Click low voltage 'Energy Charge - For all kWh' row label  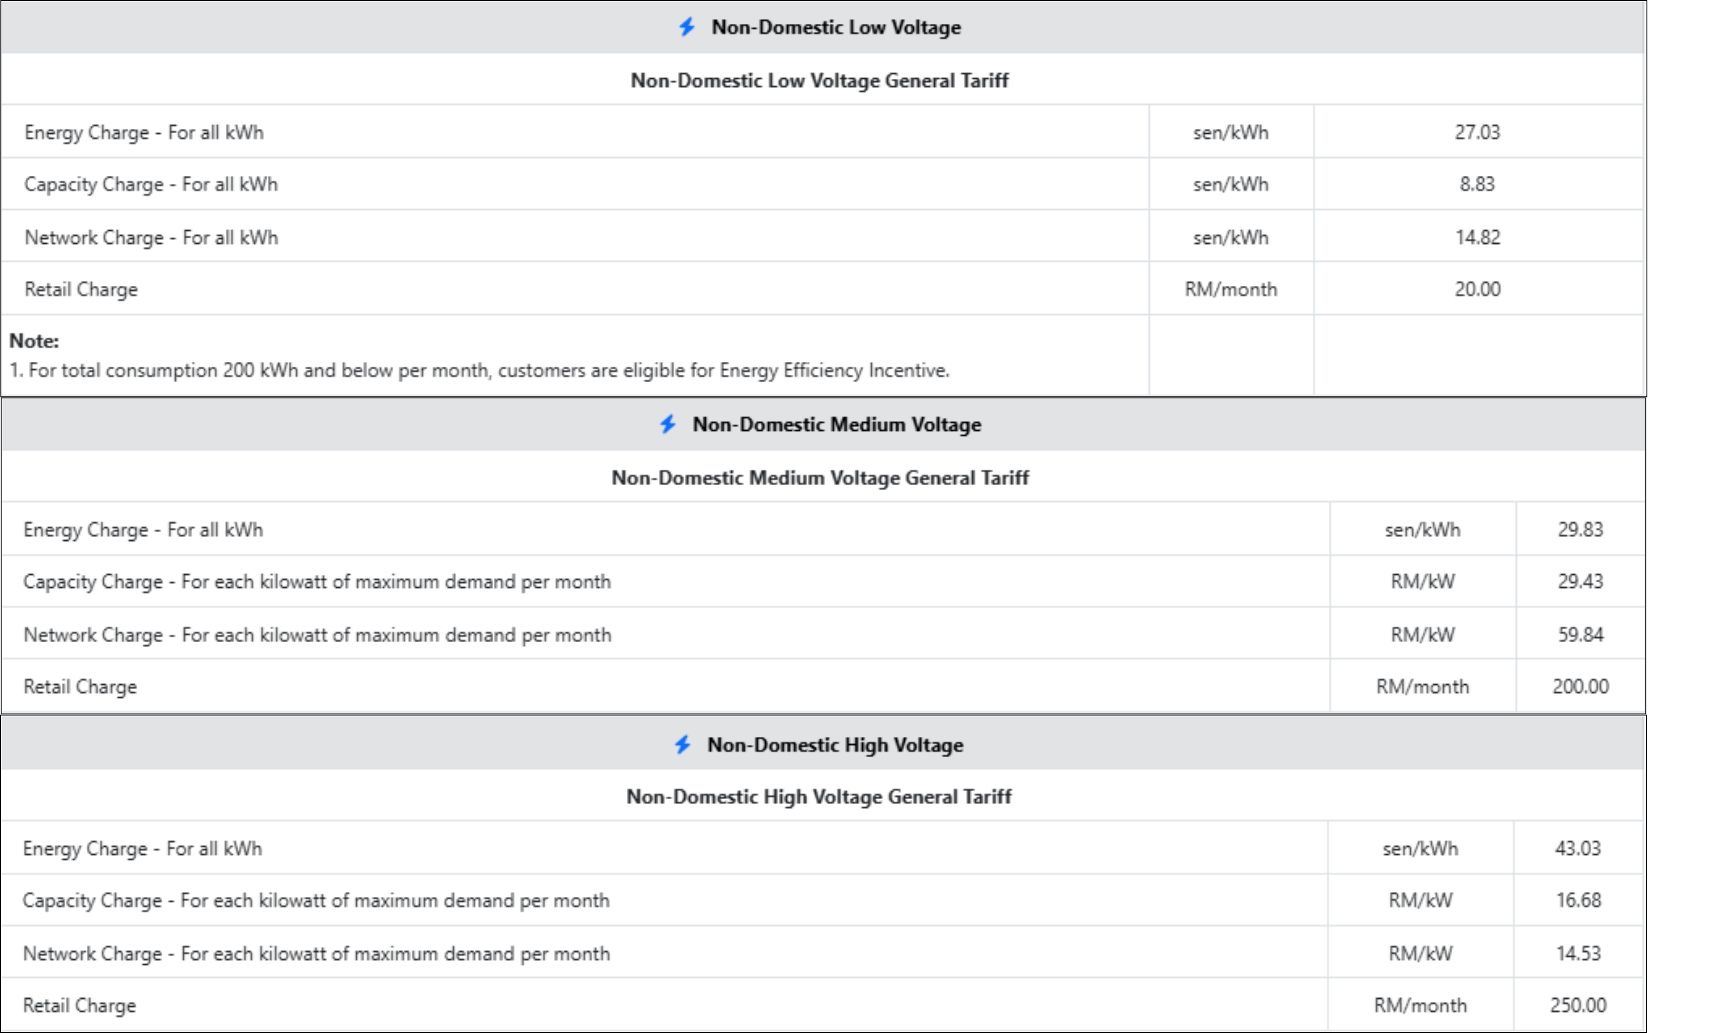coord(144,132)
